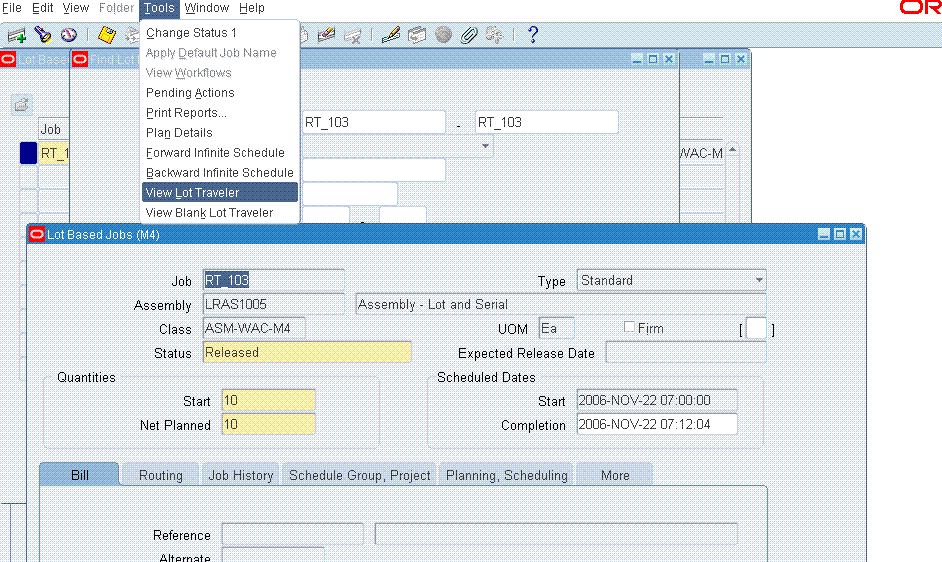Click the scroll up arrow beside WAC-M column
The width and height of the screenshot is (942, 562).
click(x=732, y=150)
